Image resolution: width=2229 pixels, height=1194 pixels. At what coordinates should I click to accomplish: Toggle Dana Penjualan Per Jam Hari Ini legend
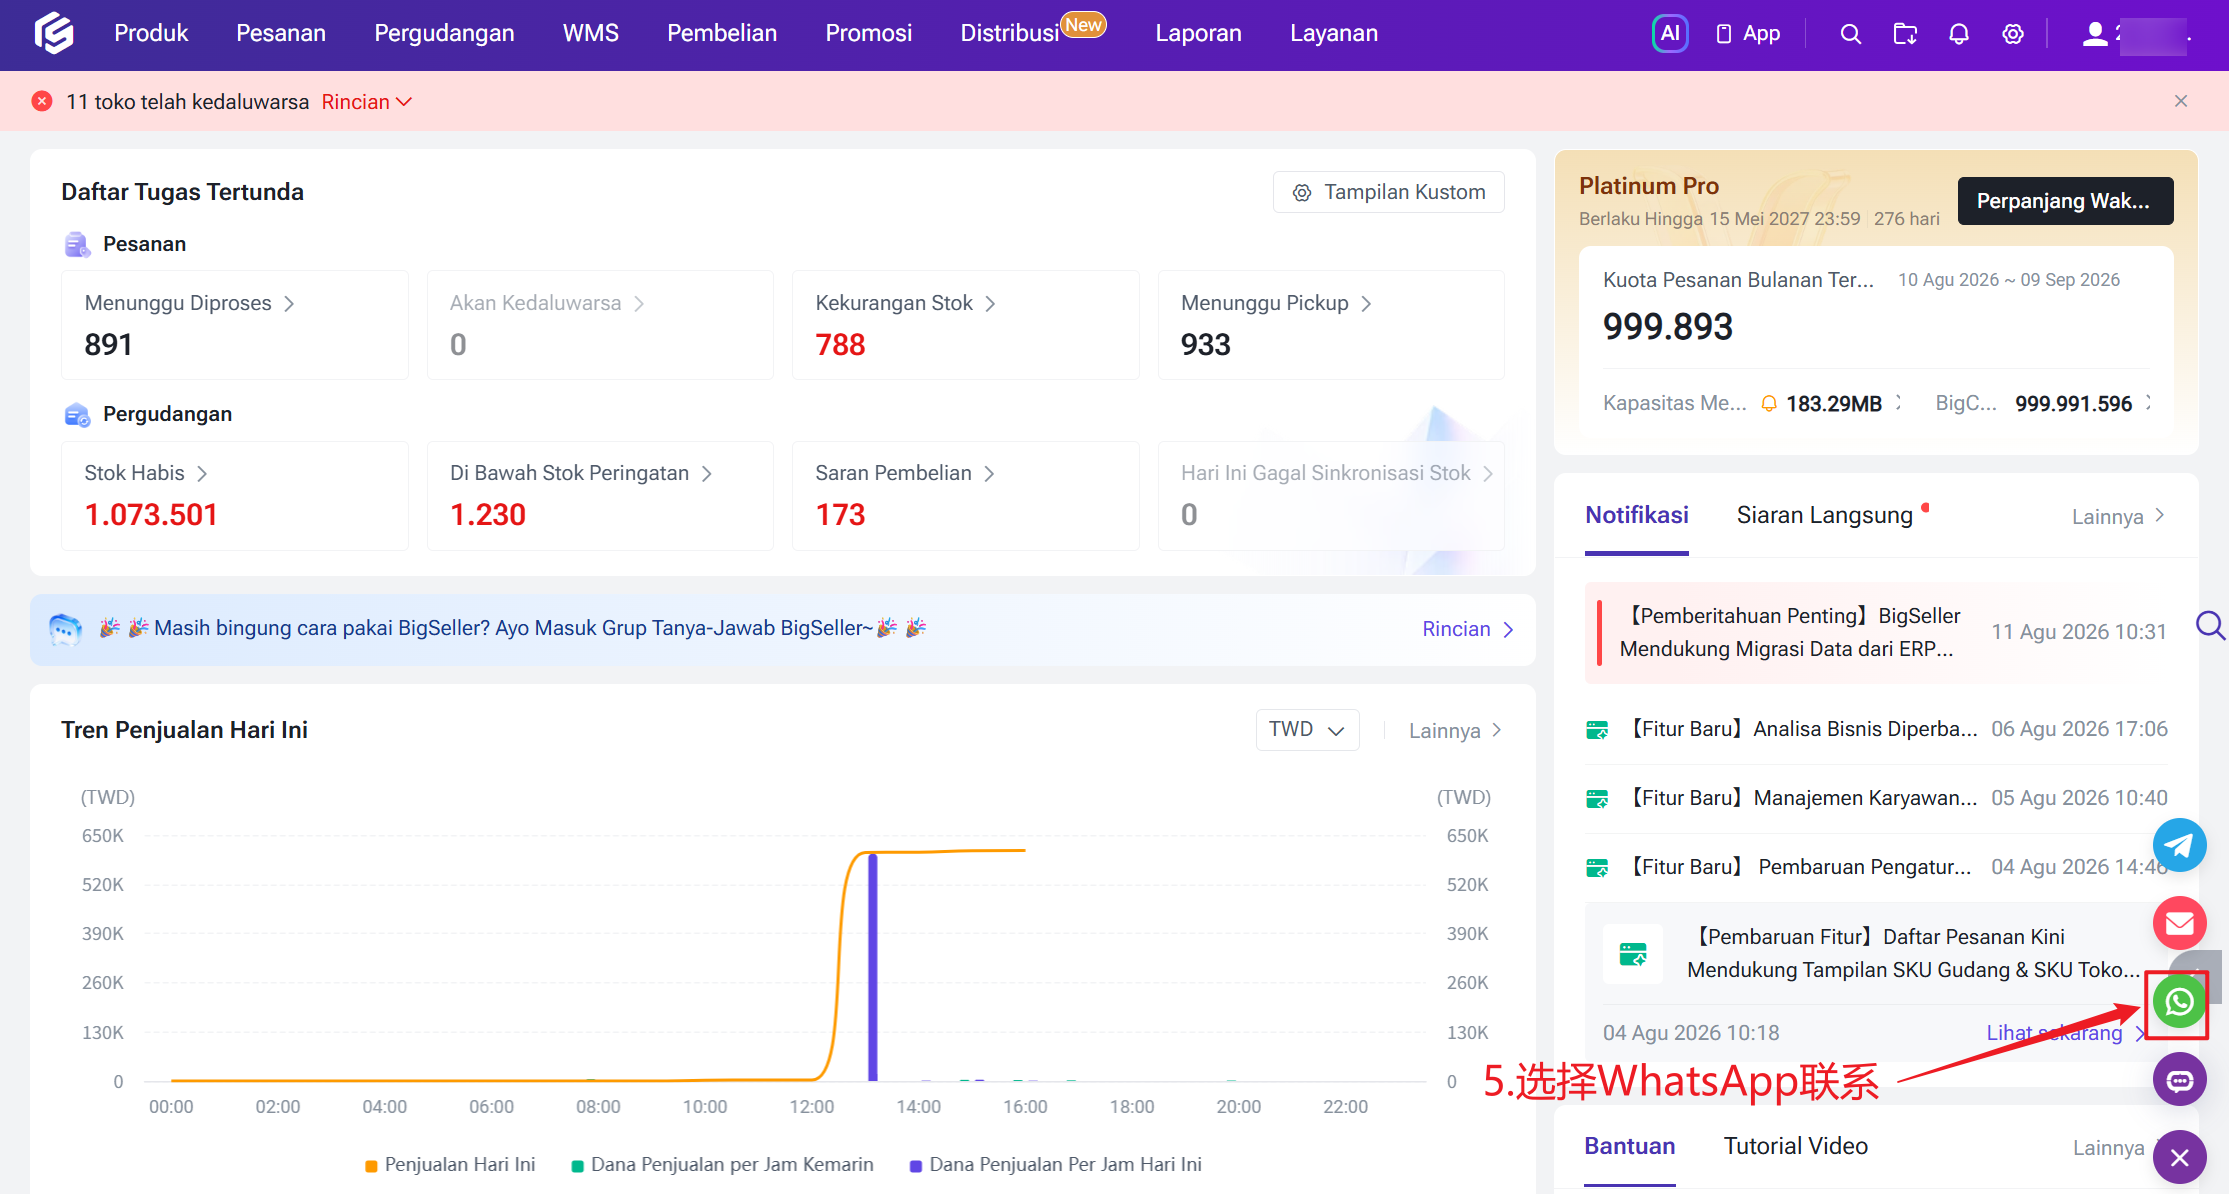(x=1055, y=1165)
